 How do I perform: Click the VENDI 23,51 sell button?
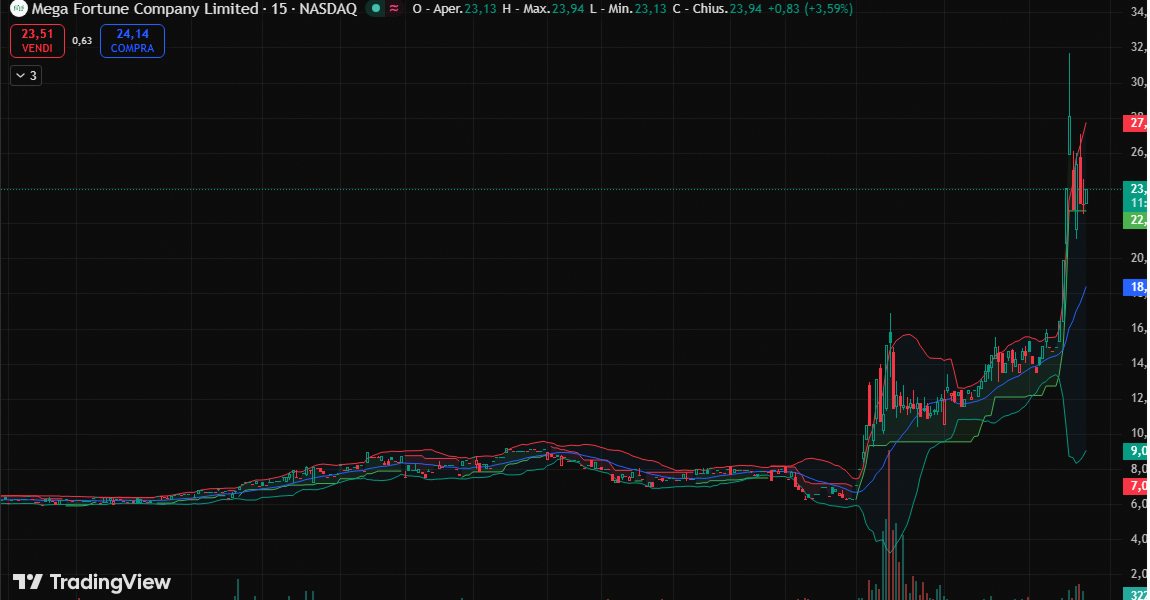point(37,40)
